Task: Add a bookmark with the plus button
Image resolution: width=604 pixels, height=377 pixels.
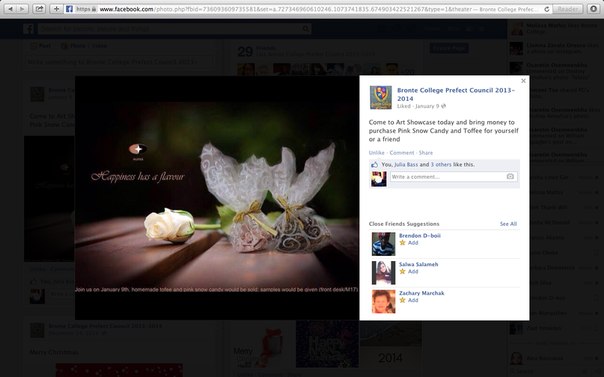Action: (56, 8)
